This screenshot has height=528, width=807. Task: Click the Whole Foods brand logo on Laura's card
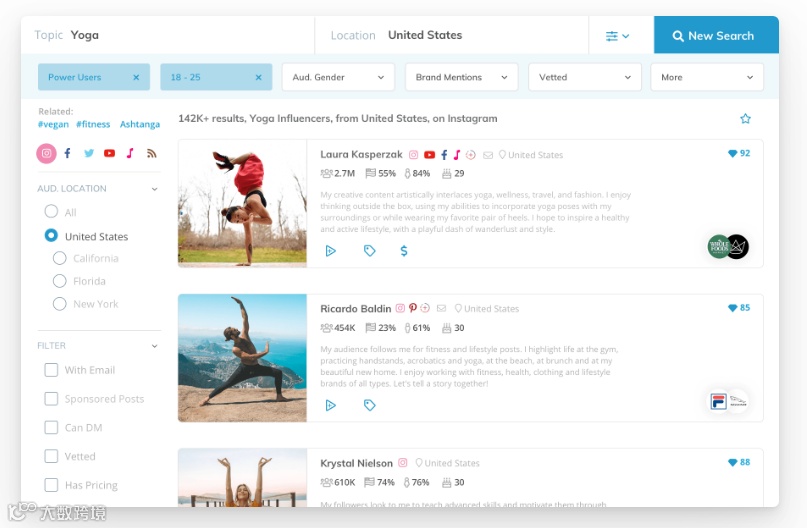click(x=719, y=247)
